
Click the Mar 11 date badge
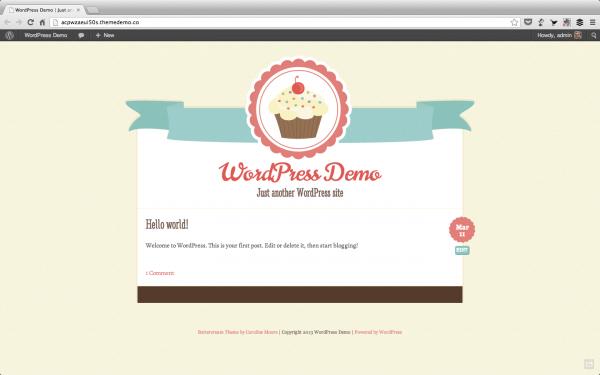[x=462, y=230]
